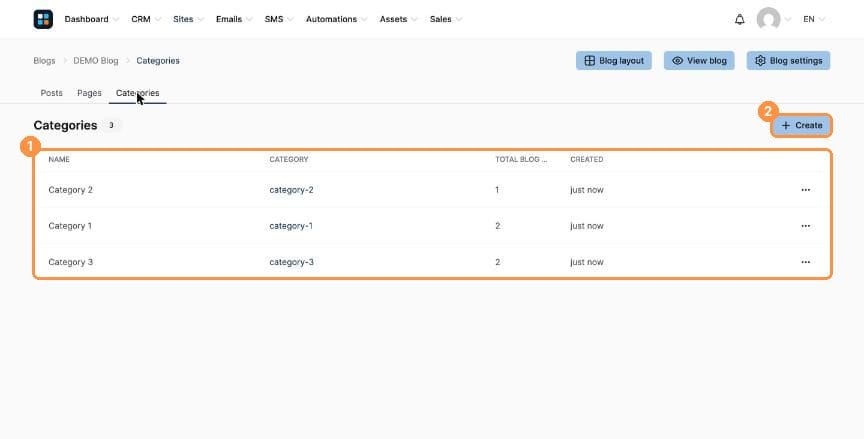
Task: Expand the Sales menu
Action: [x=446, y=19]
